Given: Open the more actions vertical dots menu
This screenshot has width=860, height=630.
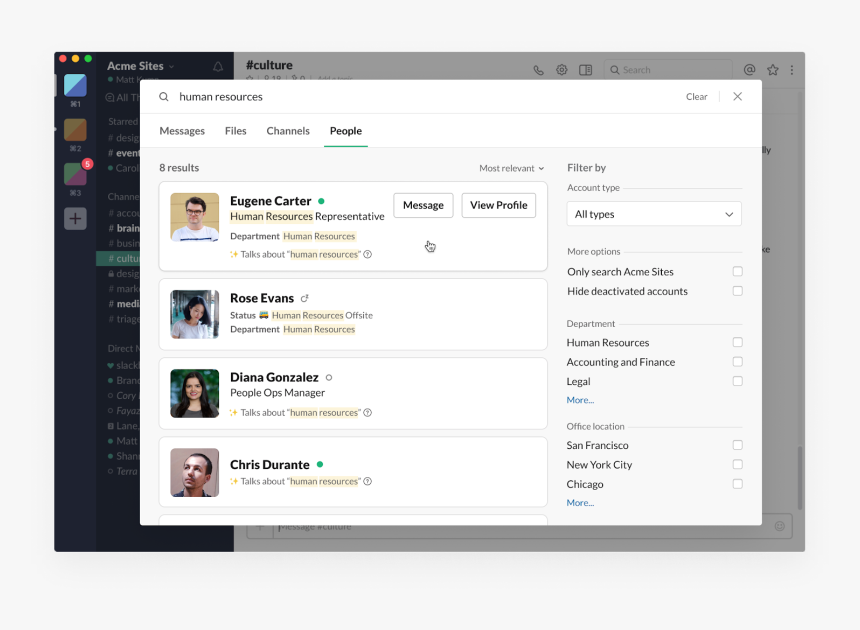Looking at the screenshot, I should (x=792, y=69).
